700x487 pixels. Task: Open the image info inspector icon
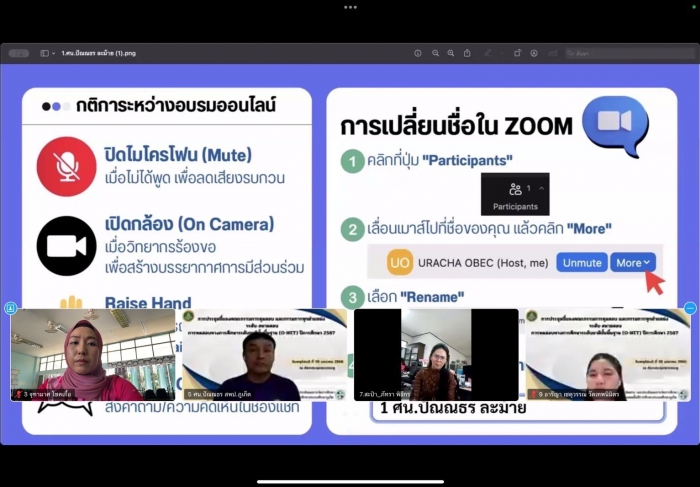click(418, 53)
